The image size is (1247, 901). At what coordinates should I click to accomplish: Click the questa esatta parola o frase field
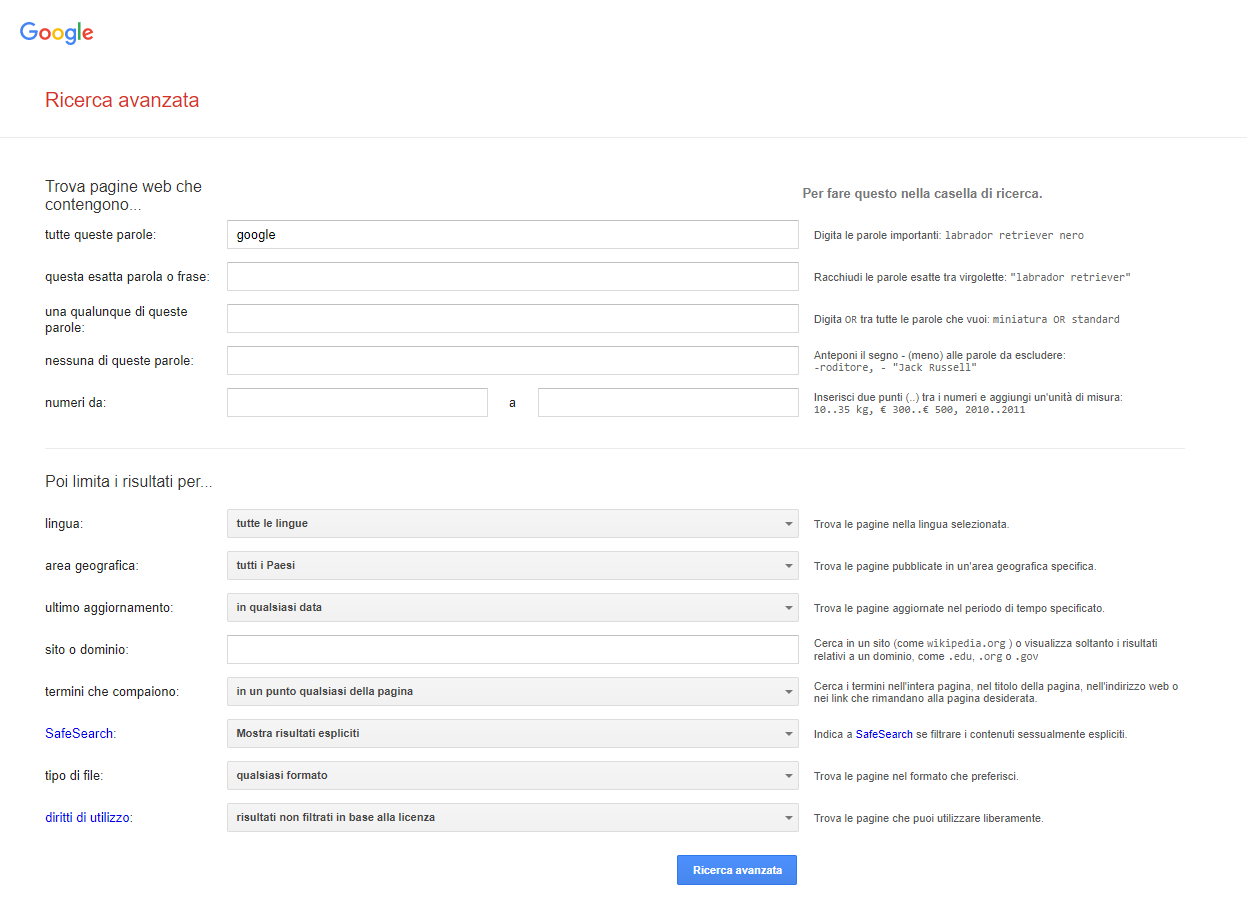click(x=512, y=277)
